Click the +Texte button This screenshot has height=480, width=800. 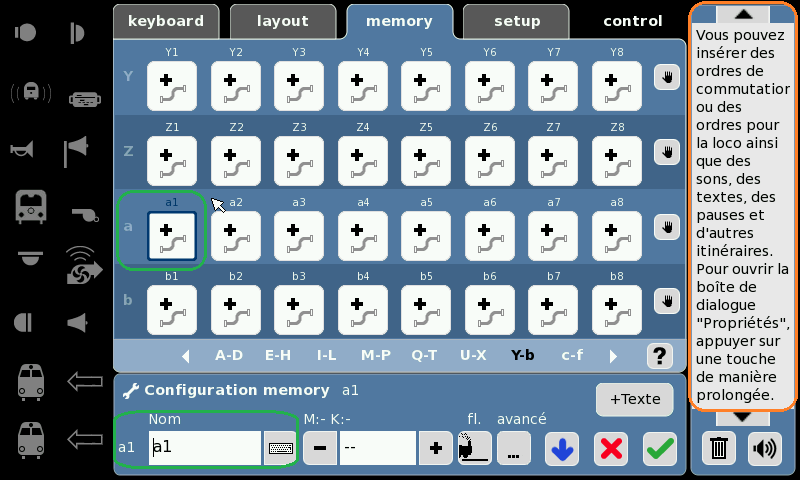click(634, 399)
